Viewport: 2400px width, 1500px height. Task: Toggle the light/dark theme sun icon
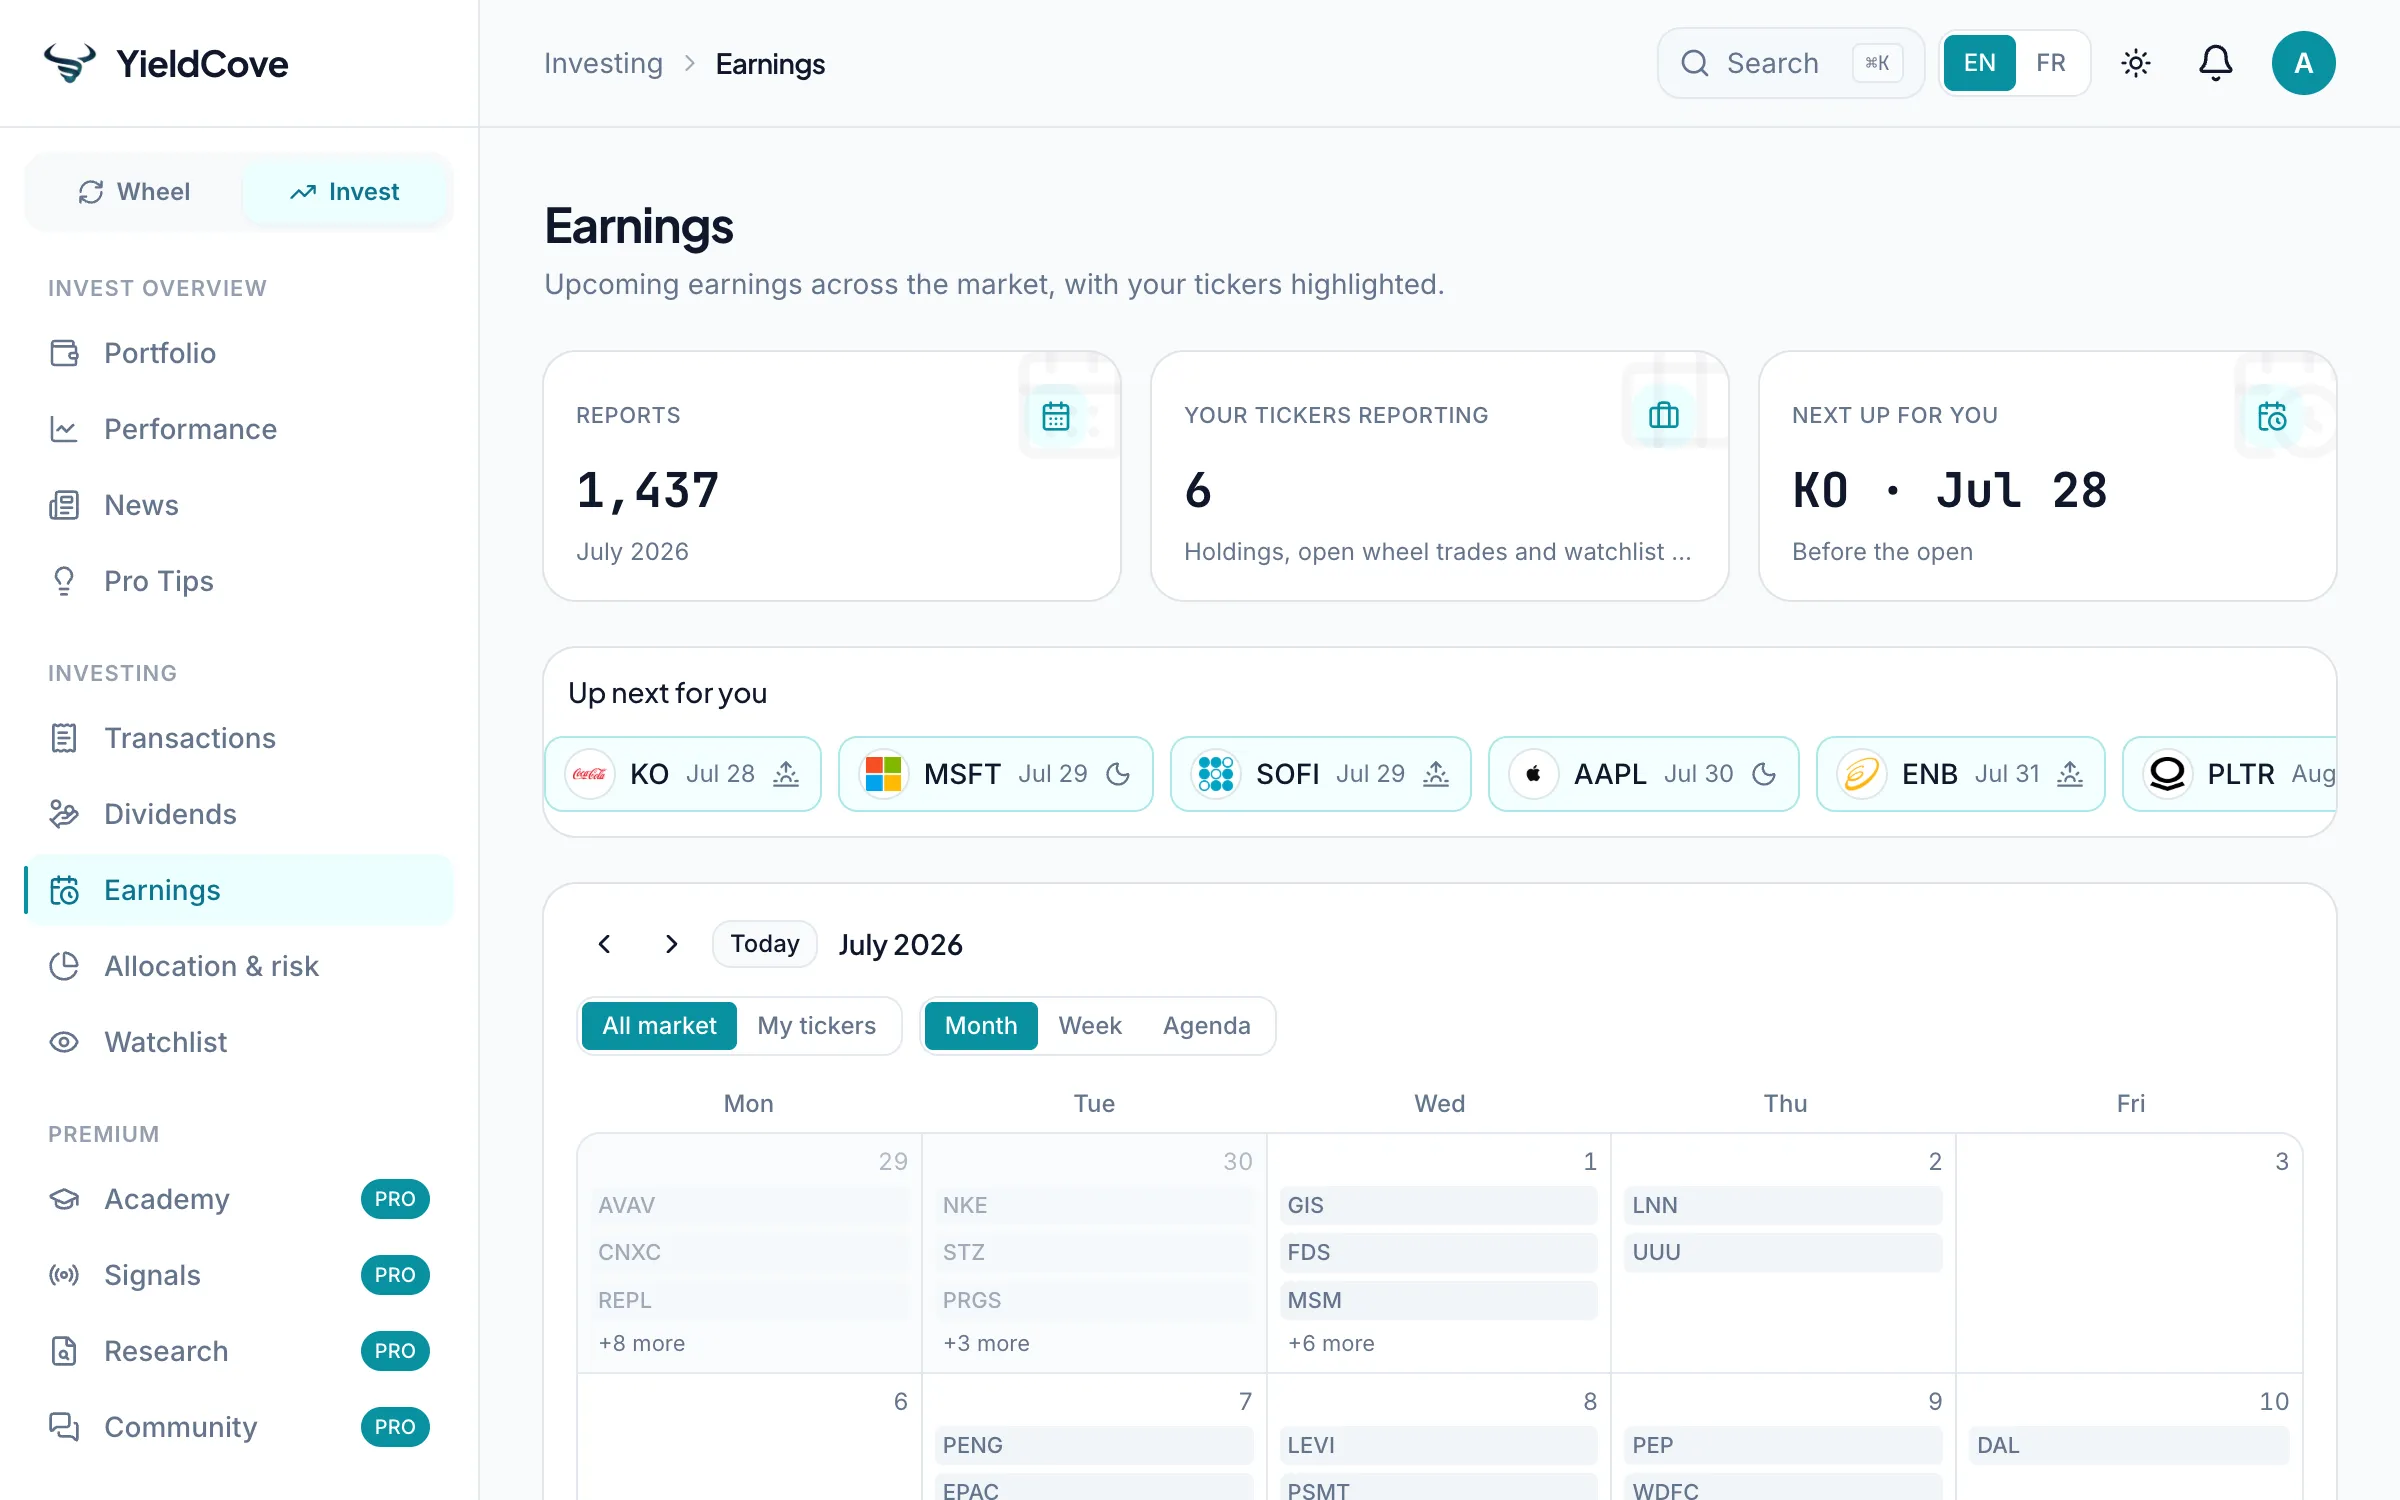[2135, 63]
